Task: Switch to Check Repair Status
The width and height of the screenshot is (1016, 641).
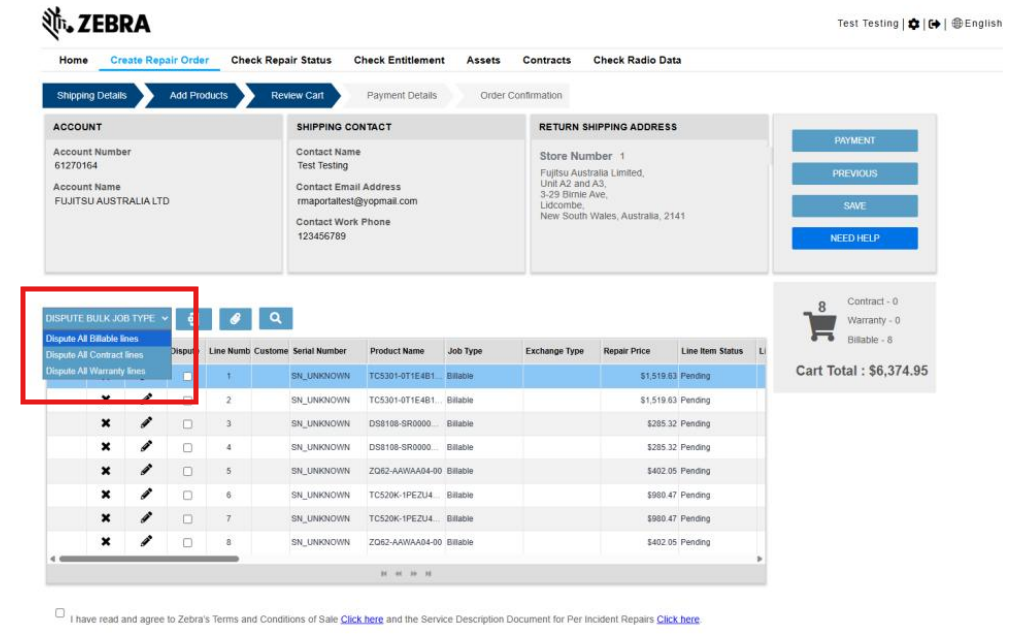Action: point(281,60)
